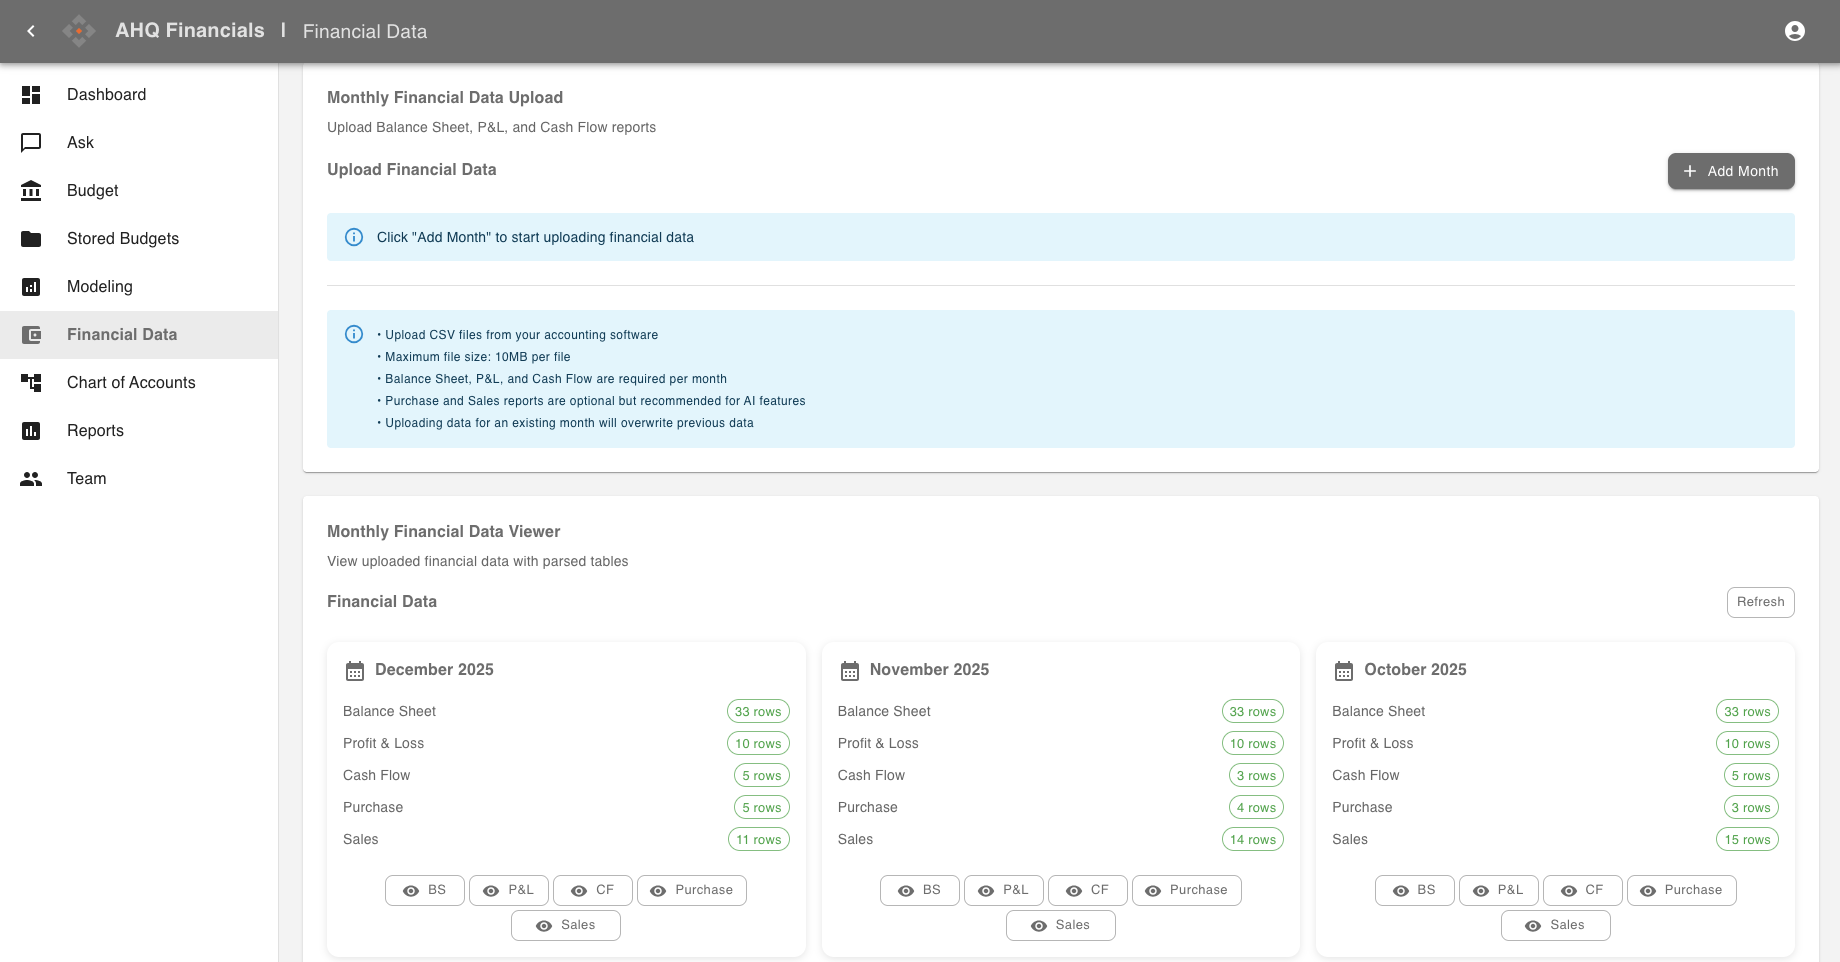The image size is (1840, 962).
Task: View November 2025 P&L data
Action: 1003,890
